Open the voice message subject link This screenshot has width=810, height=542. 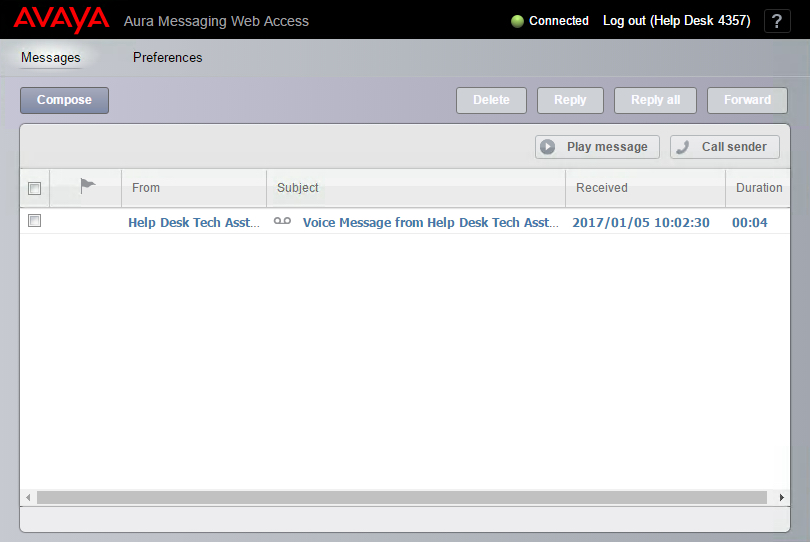coord(430,222)
